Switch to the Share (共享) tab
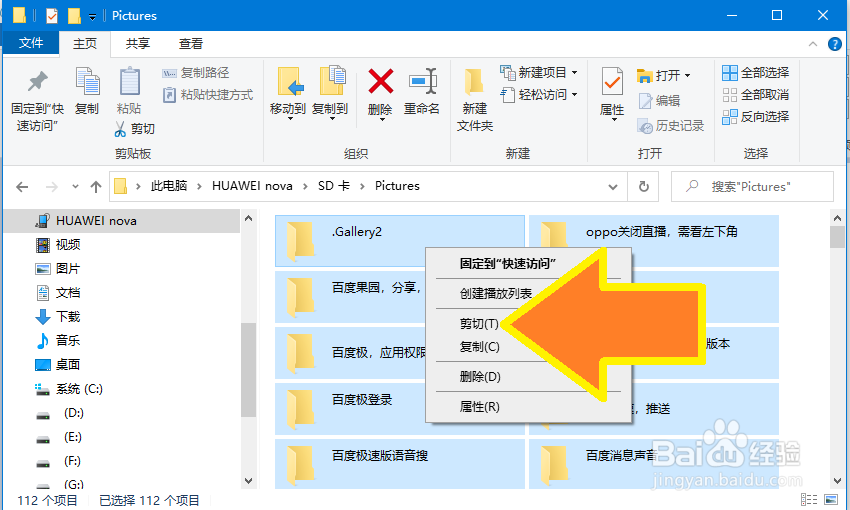The image size is (850, 510). [x=138, y=44]
